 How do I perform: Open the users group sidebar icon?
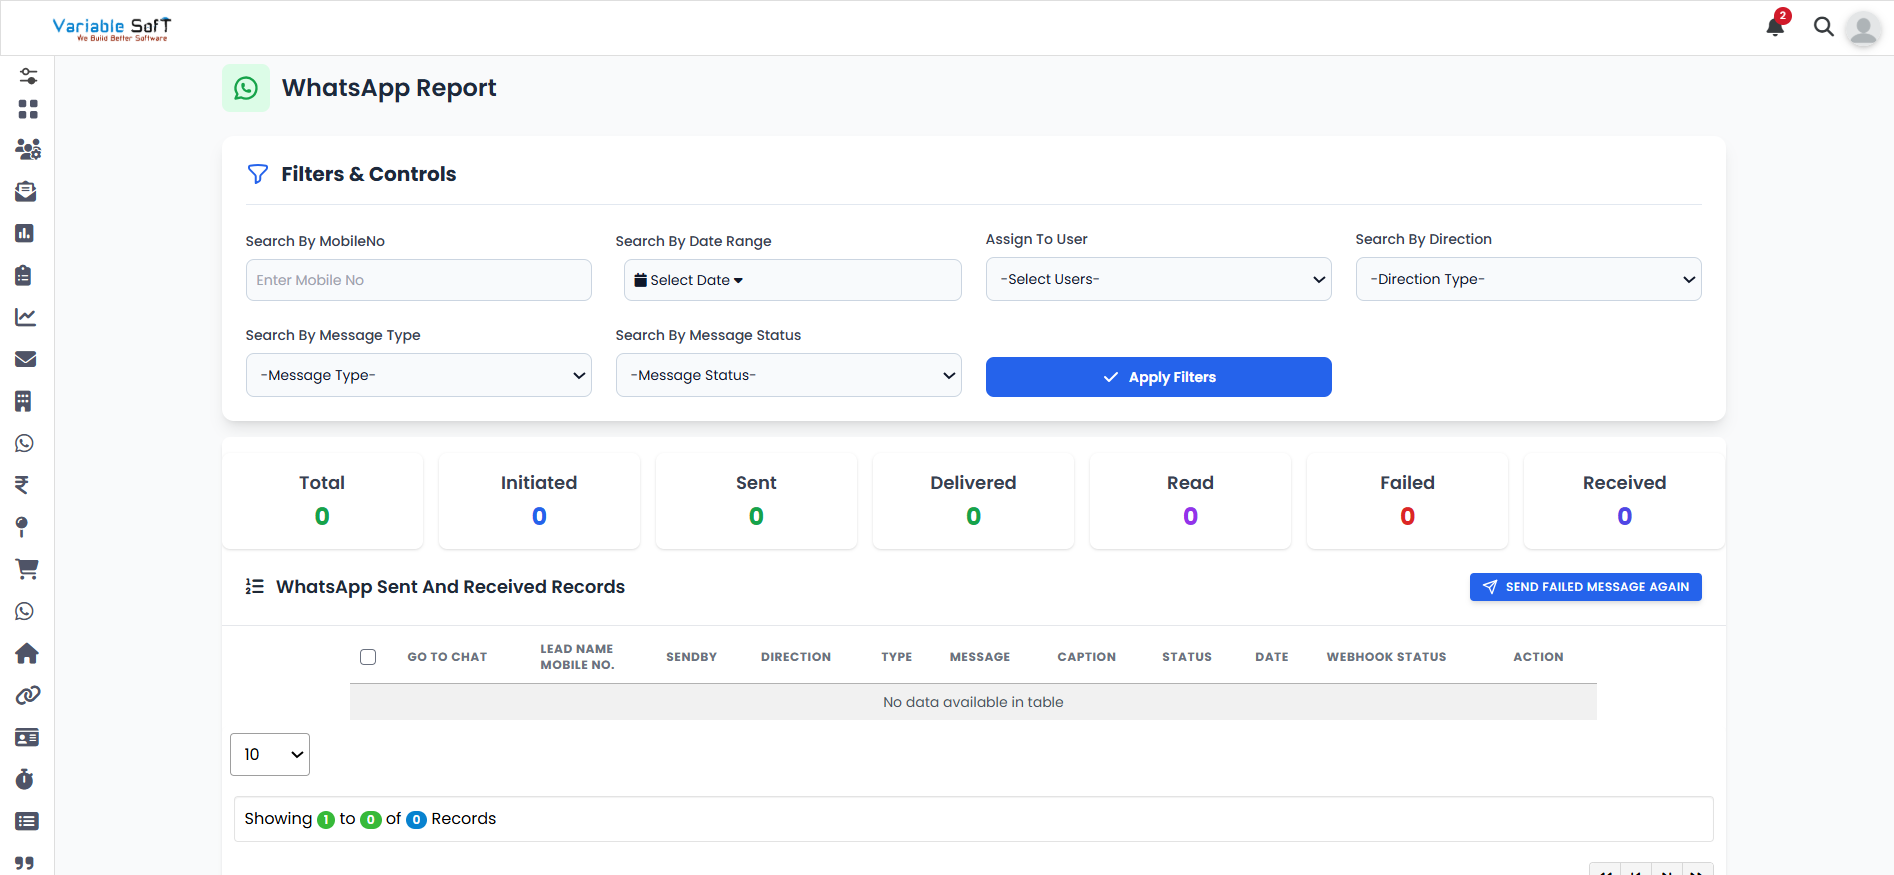(x=28, y=149)
